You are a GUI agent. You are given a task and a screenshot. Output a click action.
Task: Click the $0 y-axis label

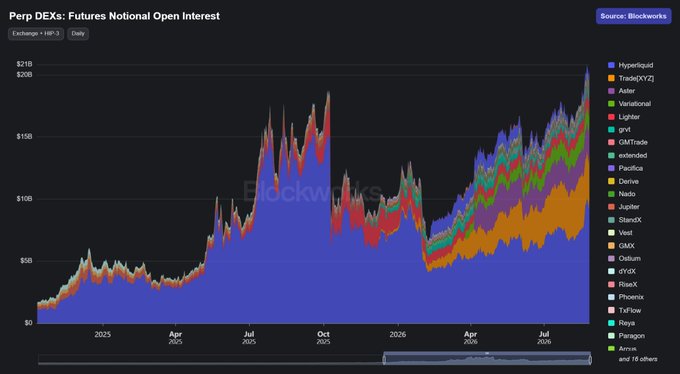pyautogui.click(x=28, y=323)
